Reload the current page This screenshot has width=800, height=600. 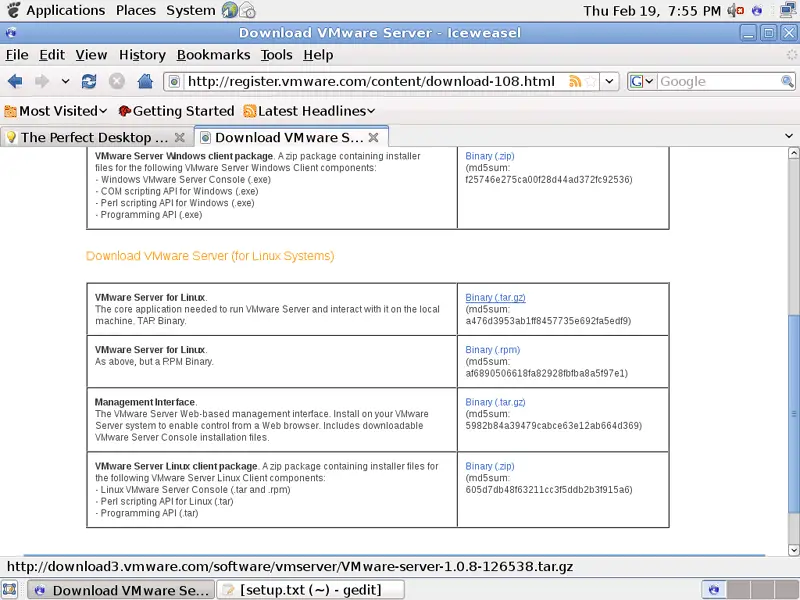89,81
